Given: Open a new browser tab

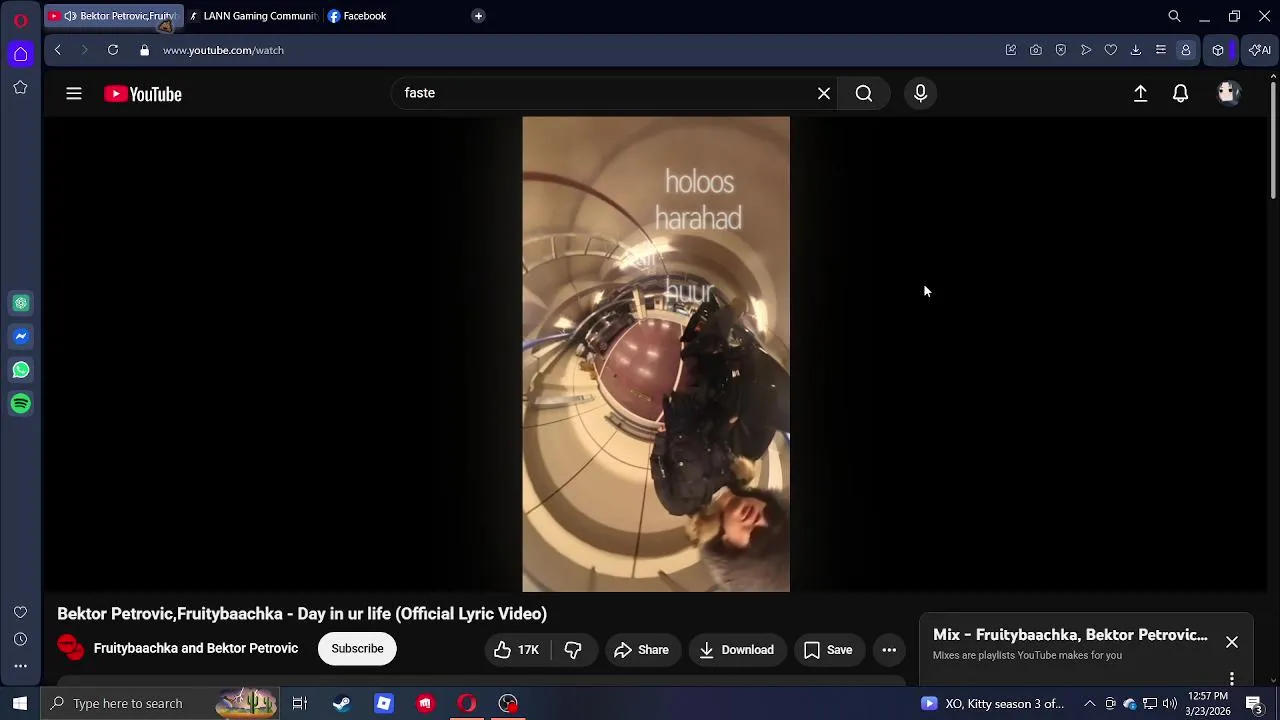Looking at the screenshot, I should coord(478,16).
